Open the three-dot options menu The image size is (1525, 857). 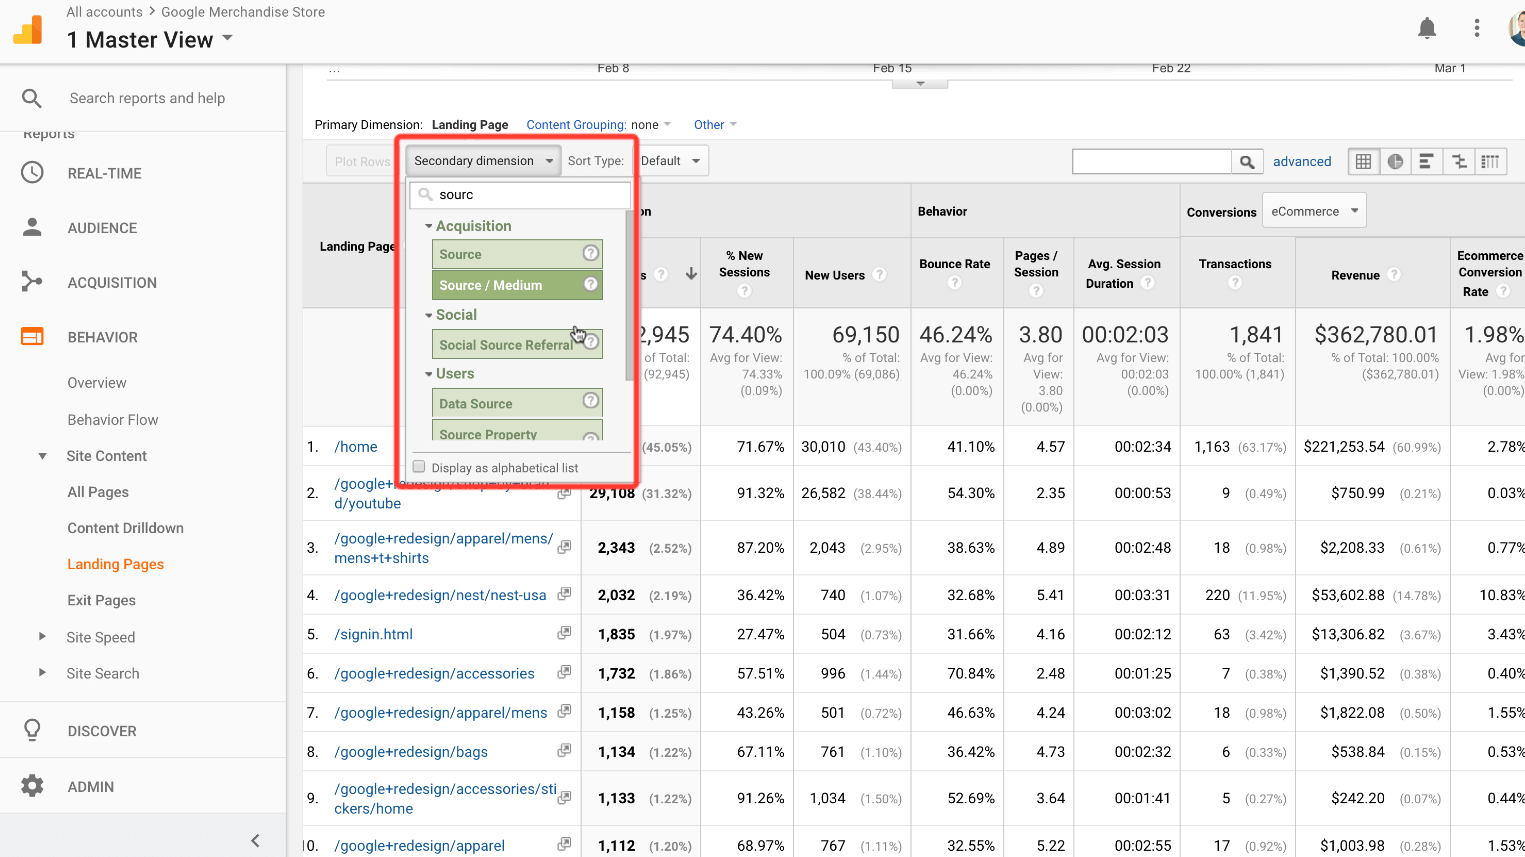click(1477, 28)
